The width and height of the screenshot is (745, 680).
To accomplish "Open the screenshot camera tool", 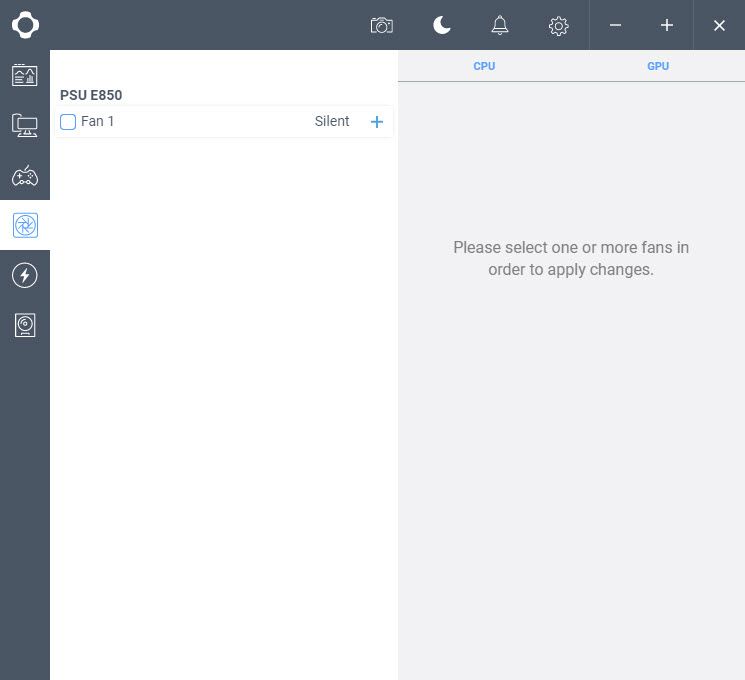I will click(x=382, y=25).
